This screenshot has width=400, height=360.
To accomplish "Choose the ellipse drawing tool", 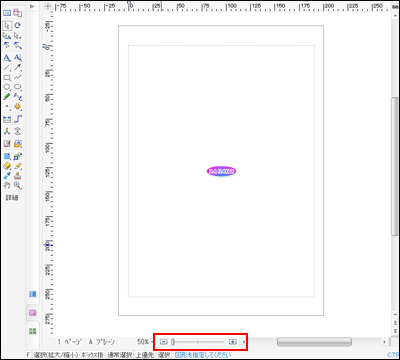I will (x=18, y=87).
